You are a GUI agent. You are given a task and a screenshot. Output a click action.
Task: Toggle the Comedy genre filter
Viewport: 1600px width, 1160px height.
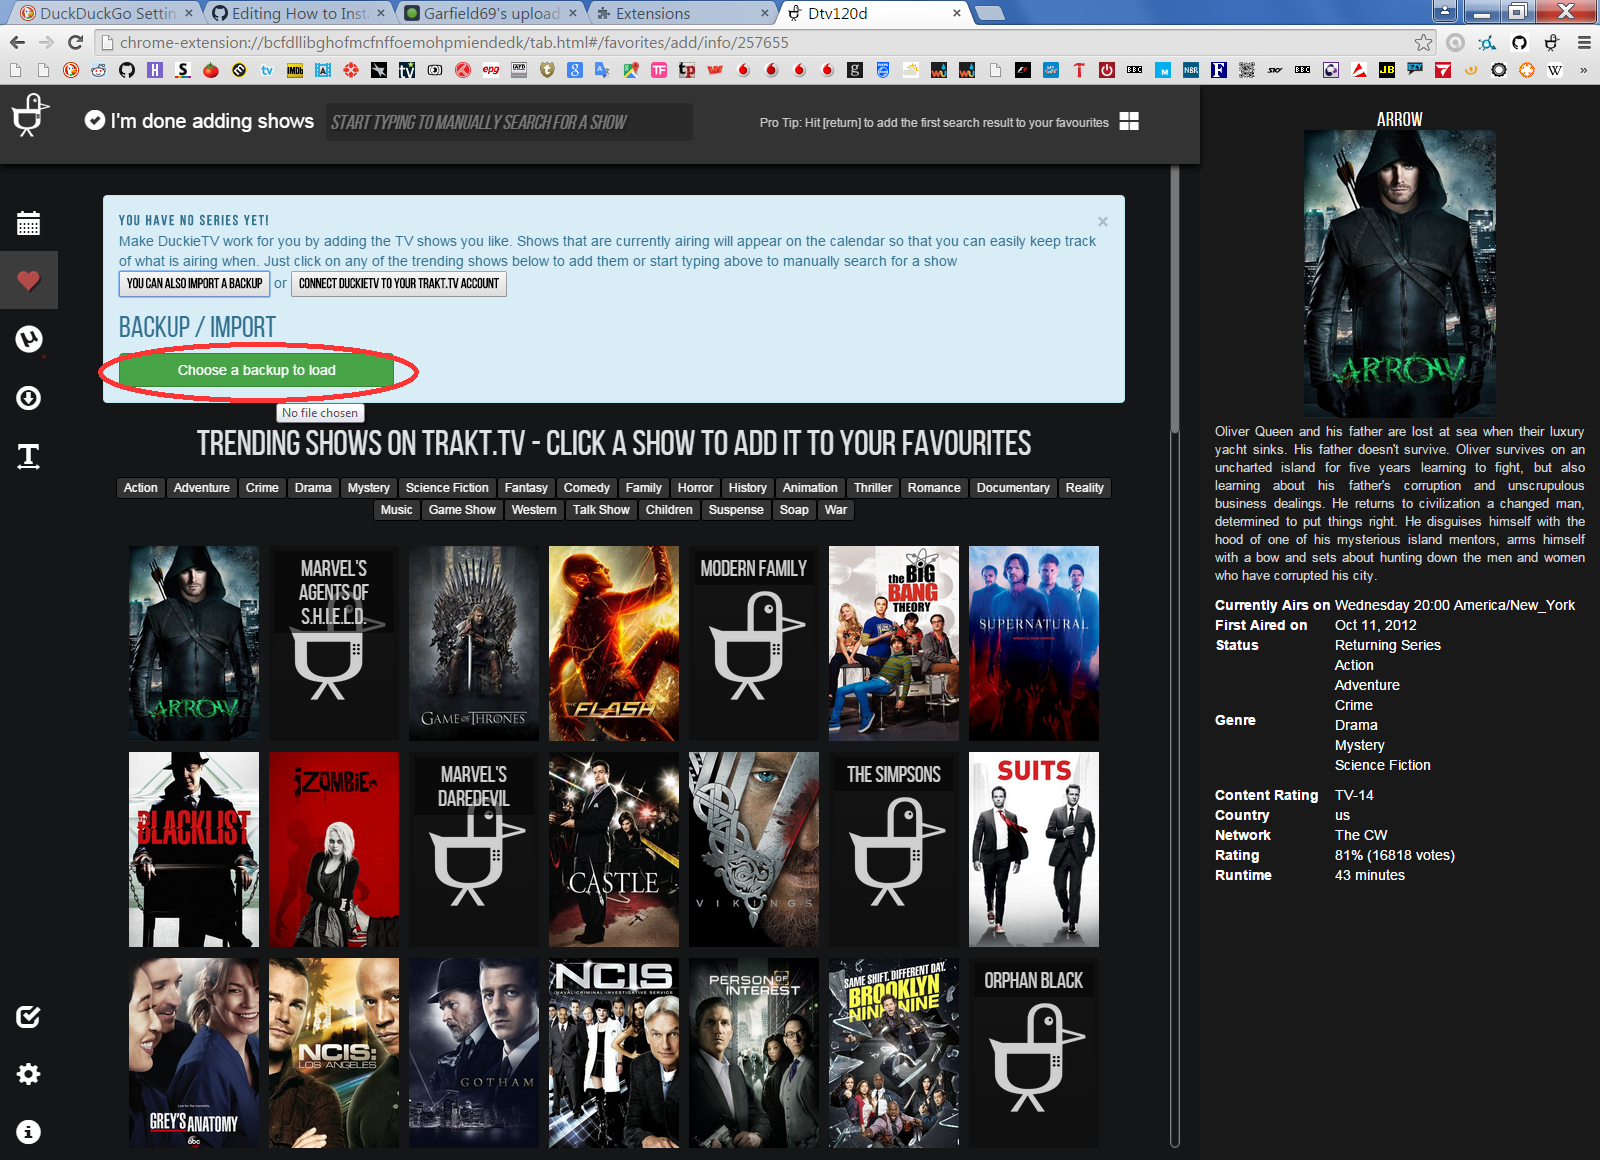(586, 488)
